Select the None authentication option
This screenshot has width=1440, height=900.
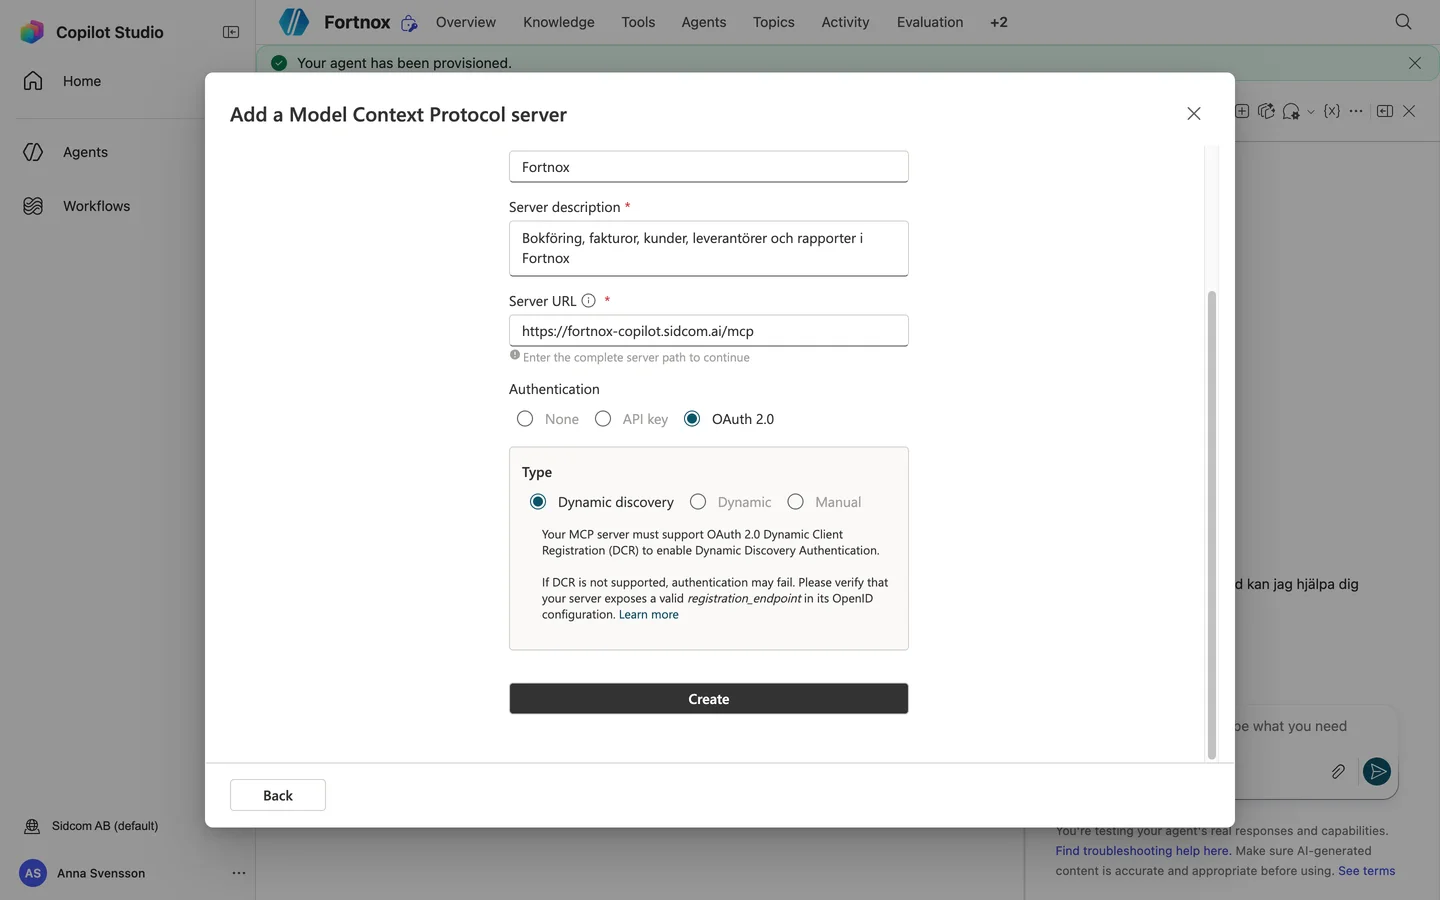(x=525, y=419)
